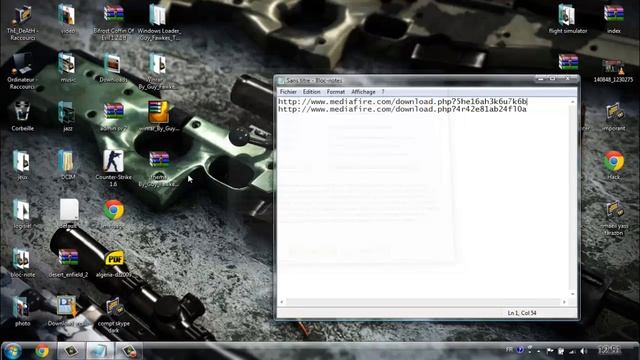This screenshot has height=360, width=640.
Task: Click the third taskbar button after Chrome
Action: pos(128,351)
